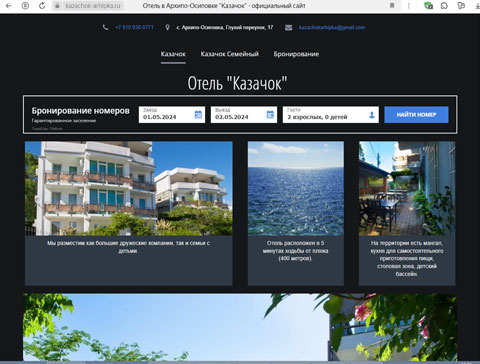Click caption about 5 минутах ходьбы от пляжа
This screenshot has width=480, height=364.
click(295, 251)
